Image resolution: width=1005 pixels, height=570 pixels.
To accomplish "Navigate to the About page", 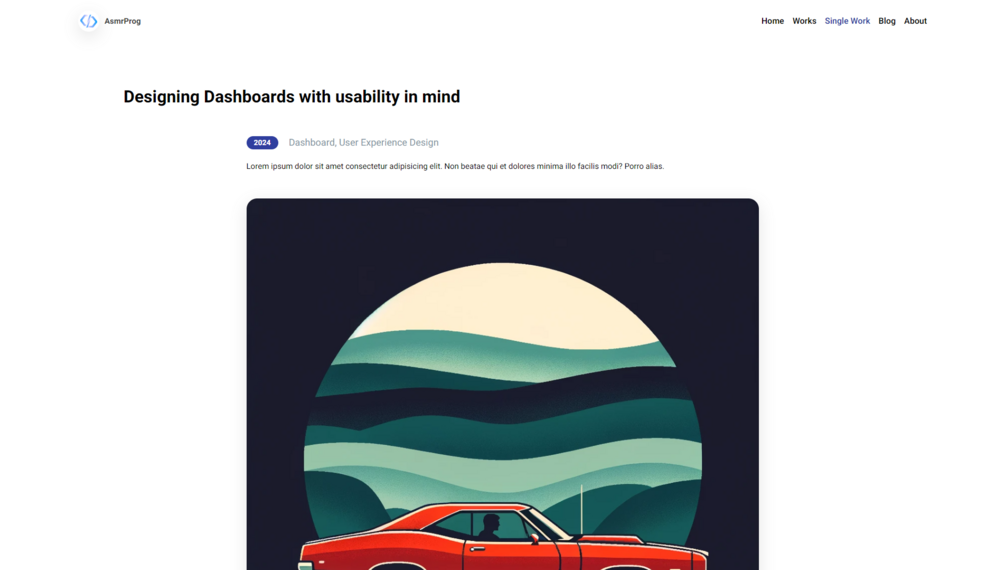I will tap(915, 21).
